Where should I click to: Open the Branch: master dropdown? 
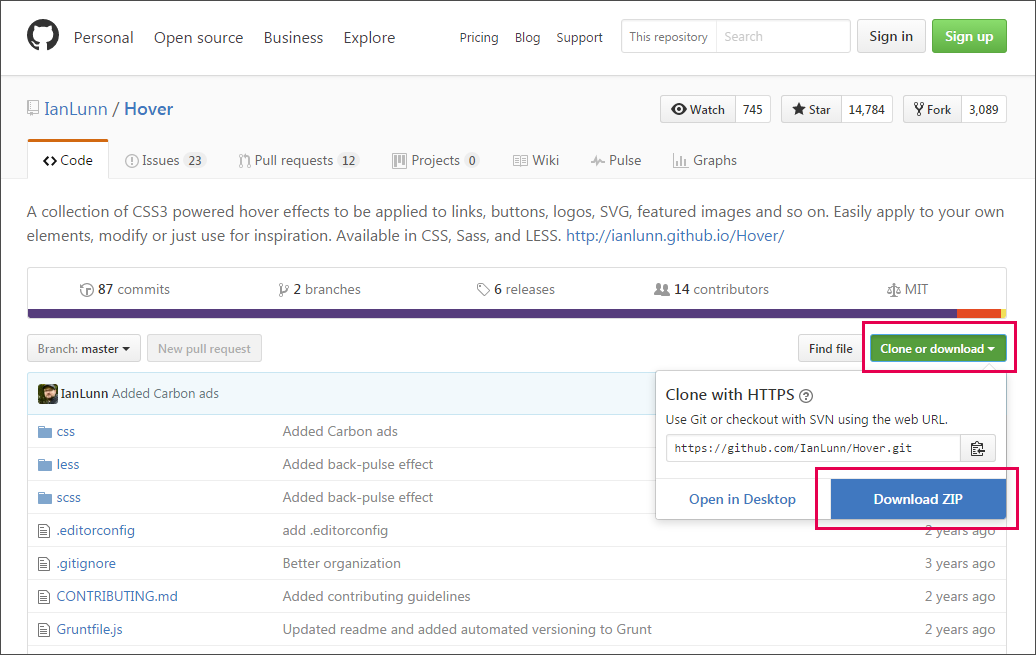pos(84,348)
